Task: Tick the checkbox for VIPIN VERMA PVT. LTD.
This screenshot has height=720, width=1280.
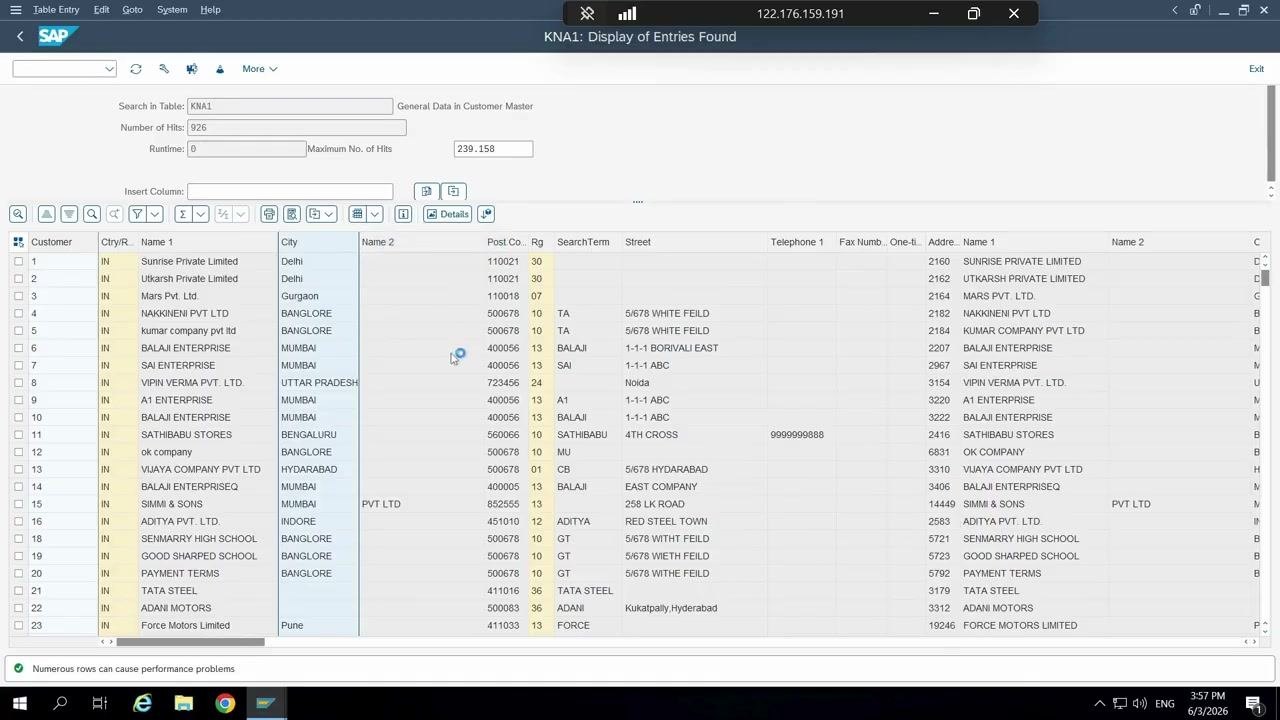Action: point(18,383)
